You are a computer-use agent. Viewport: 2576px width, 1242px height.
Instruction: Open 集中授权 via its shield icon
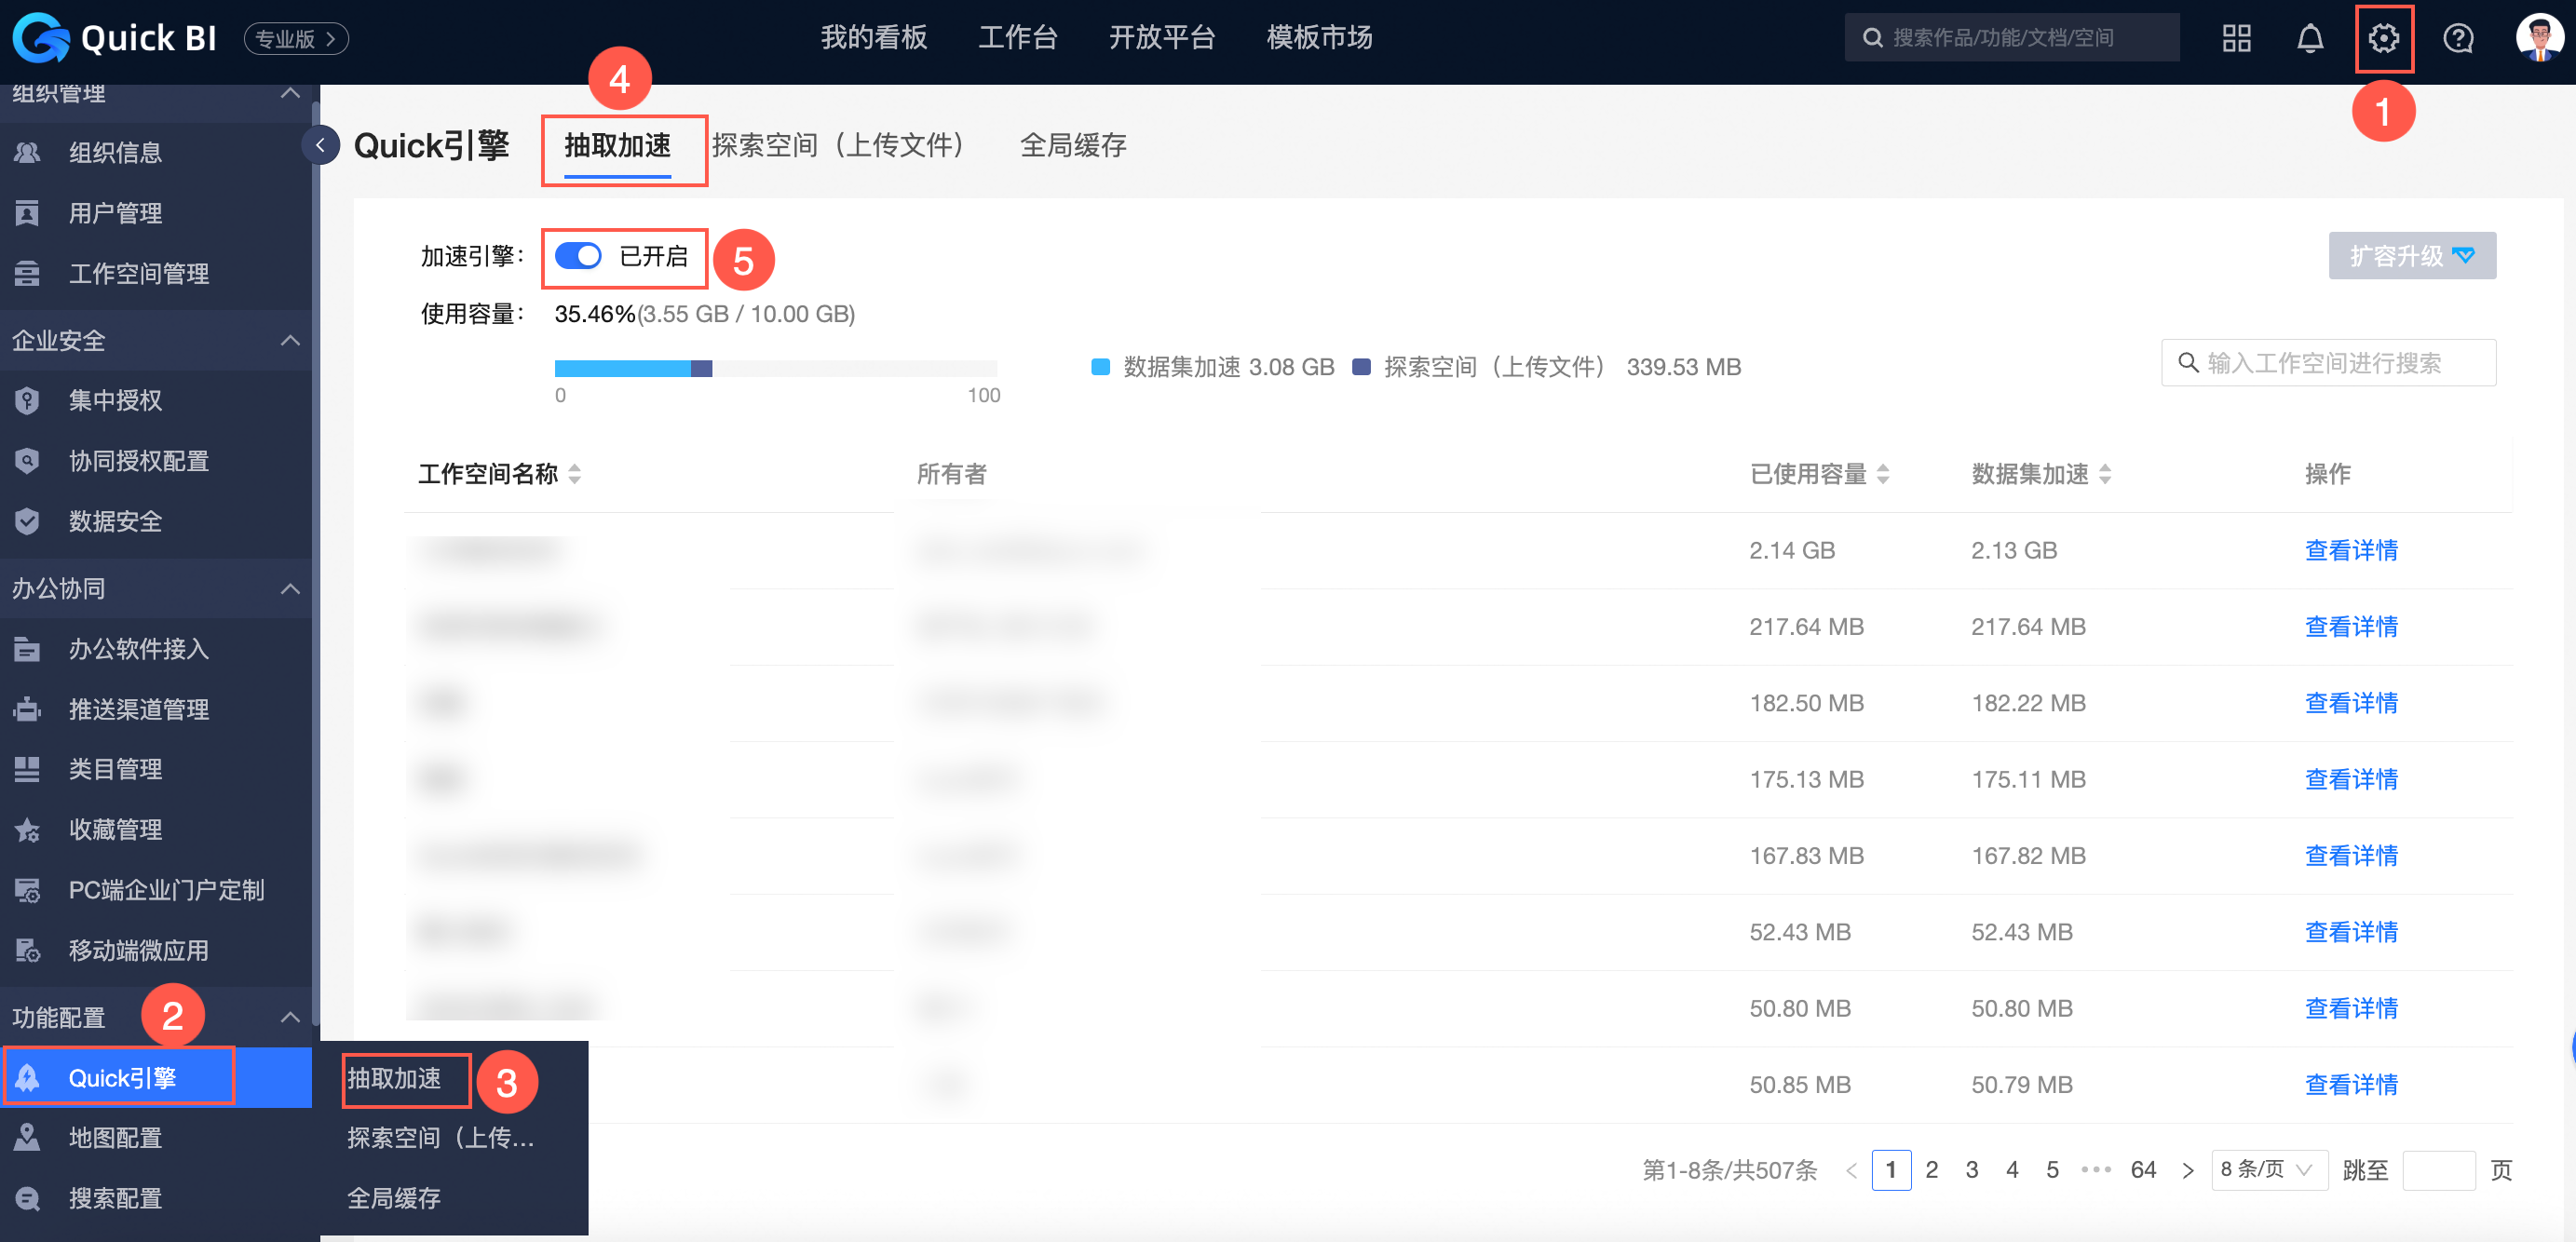[x=27, y=400]
